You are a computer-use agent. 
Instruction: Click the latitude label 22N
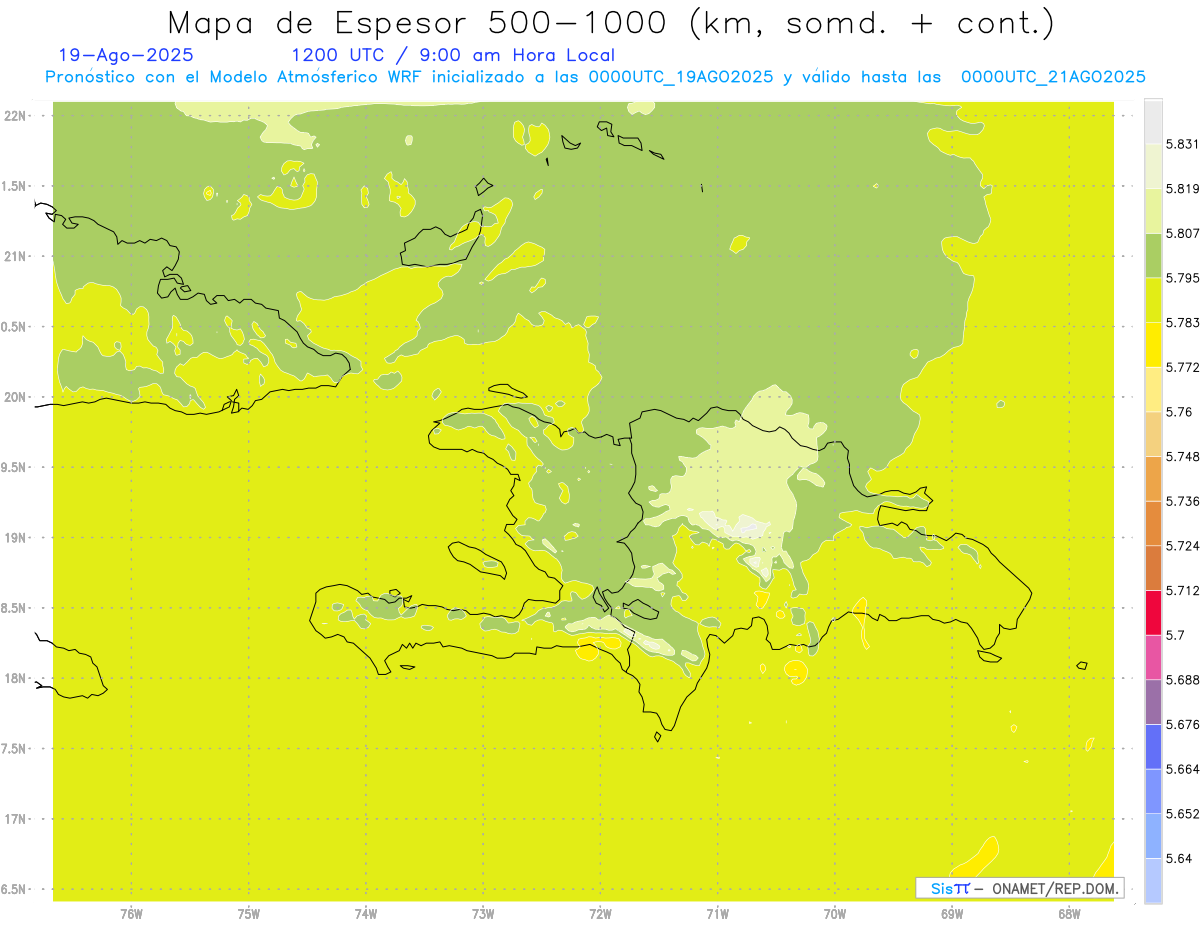tap(15, 116)
